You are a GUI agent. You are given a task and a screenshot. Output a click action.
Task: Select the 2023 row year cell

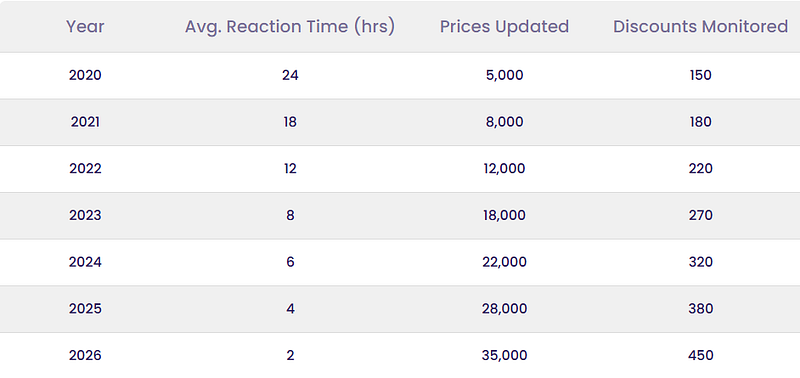click(x=85, y=215)
